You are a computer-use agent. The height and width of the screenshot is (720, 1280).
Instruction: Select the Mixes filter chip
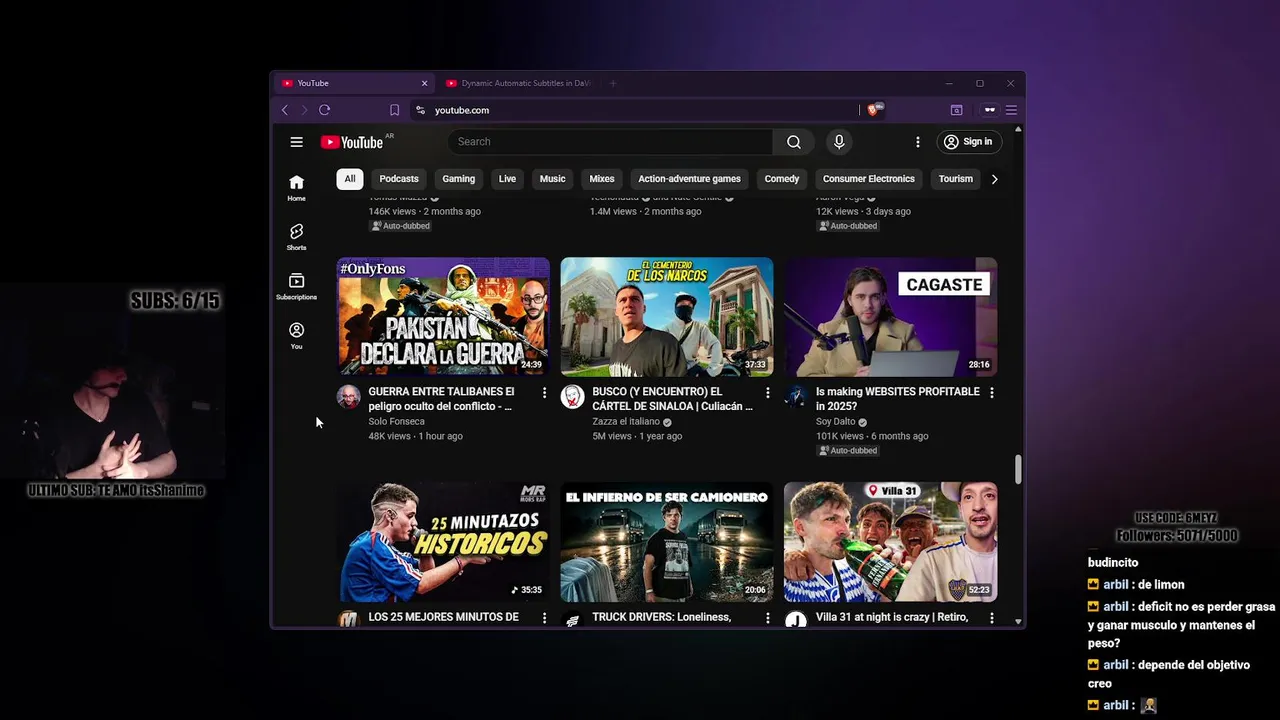tap(602, 179)
